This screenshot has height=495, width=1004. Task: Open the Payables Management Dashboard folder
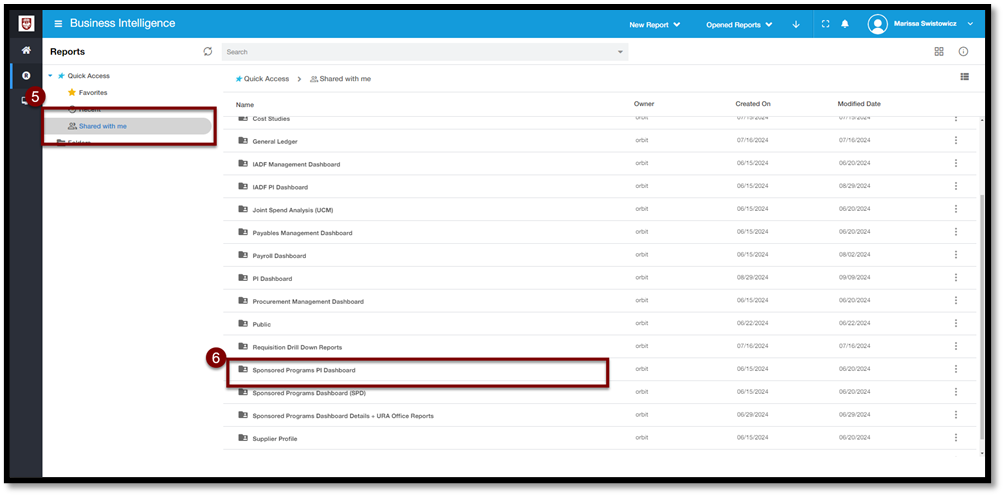302,233
